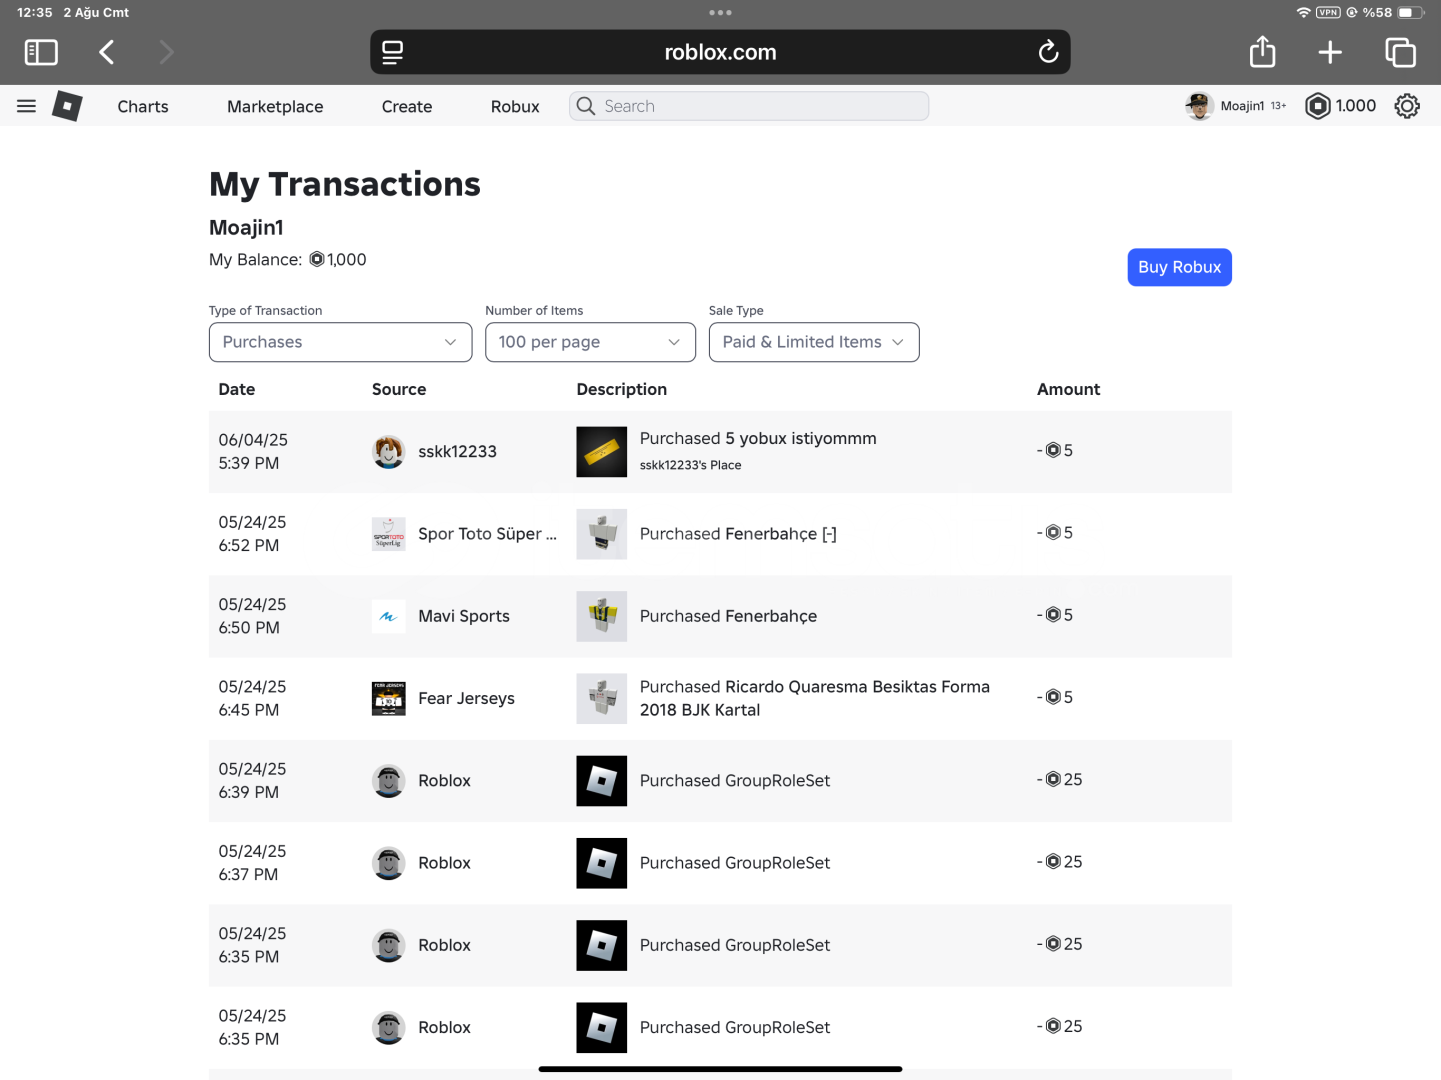This screenshot has width=1441, height=1080.
Task: Open the Spor Toto Süper source link
Action: [x=487, y=534]
